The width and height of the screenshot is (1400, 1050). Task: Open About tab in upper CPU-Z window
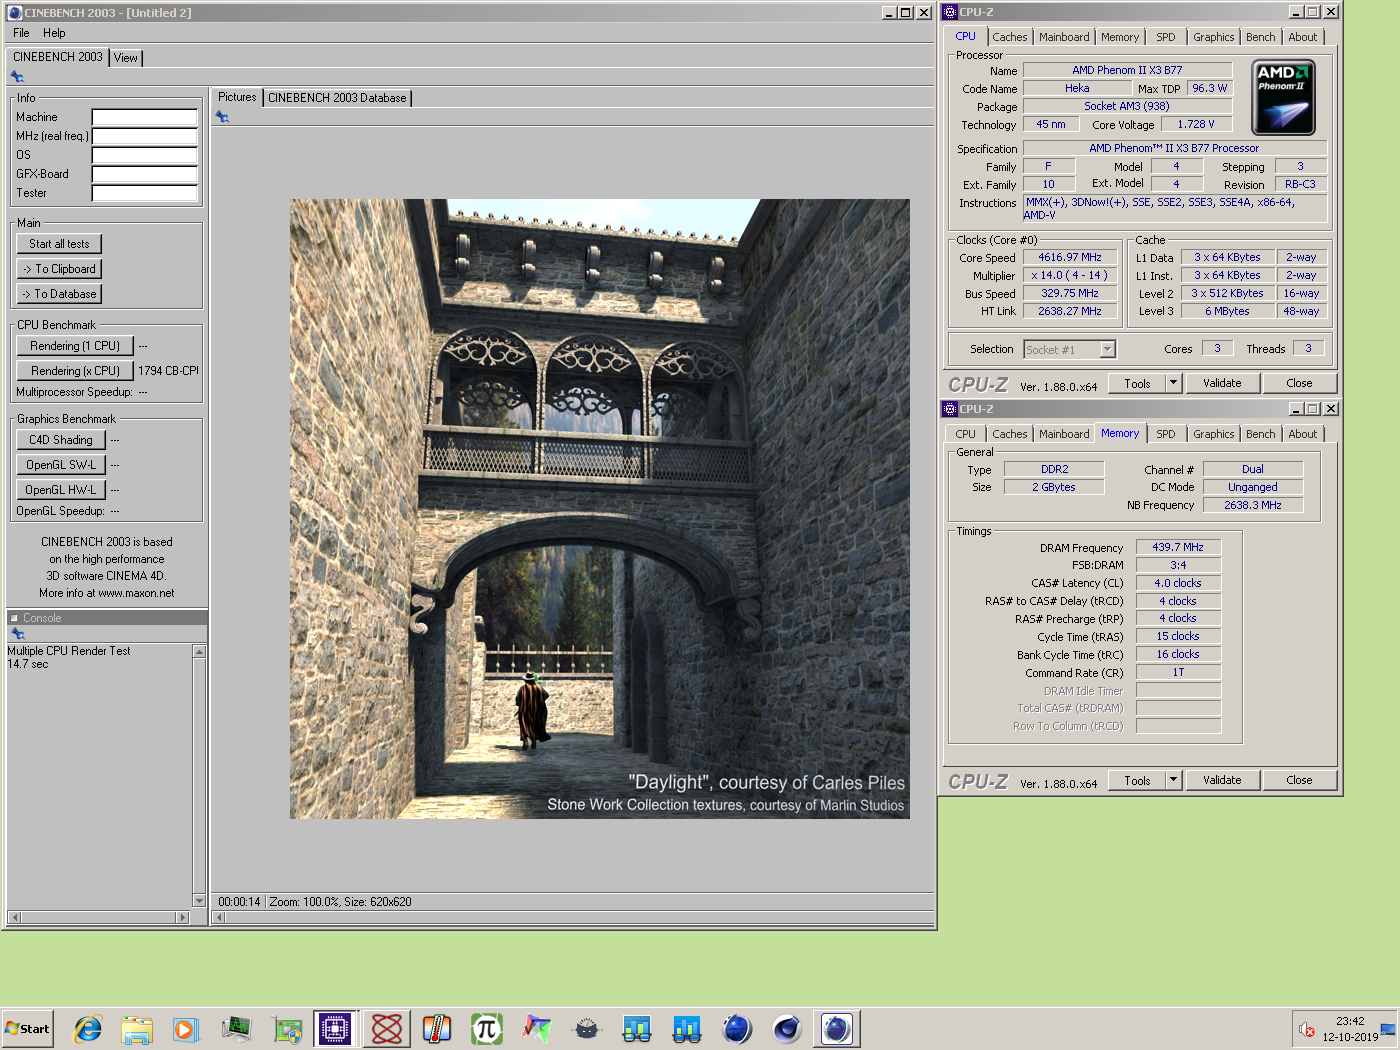click(1303, 37)
